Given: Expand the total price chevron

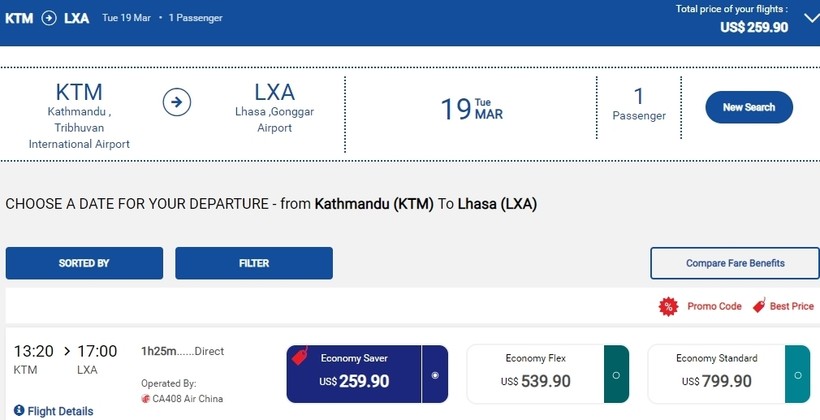Looking at the screenshot, I should 808,16.
